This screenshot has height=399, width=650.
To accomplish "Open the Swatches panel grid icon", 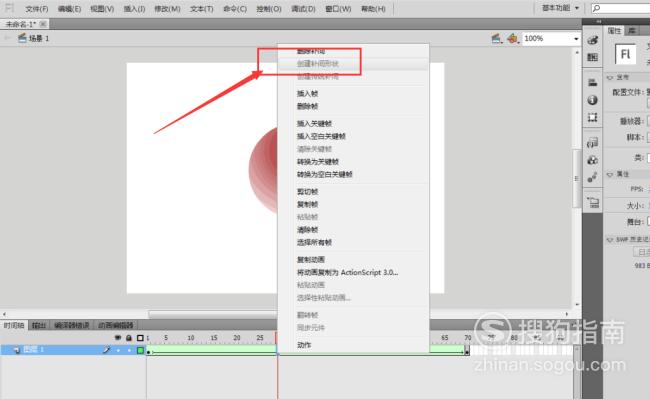I will 592,57.
